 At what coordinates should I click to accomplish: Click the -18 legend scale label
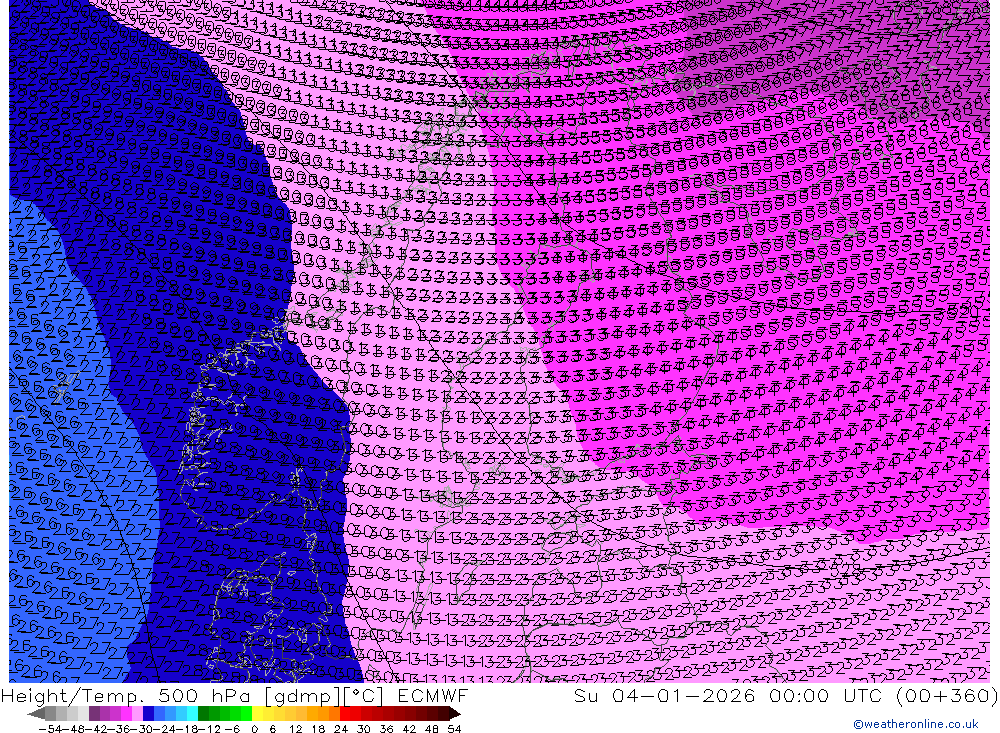point(188,729)
